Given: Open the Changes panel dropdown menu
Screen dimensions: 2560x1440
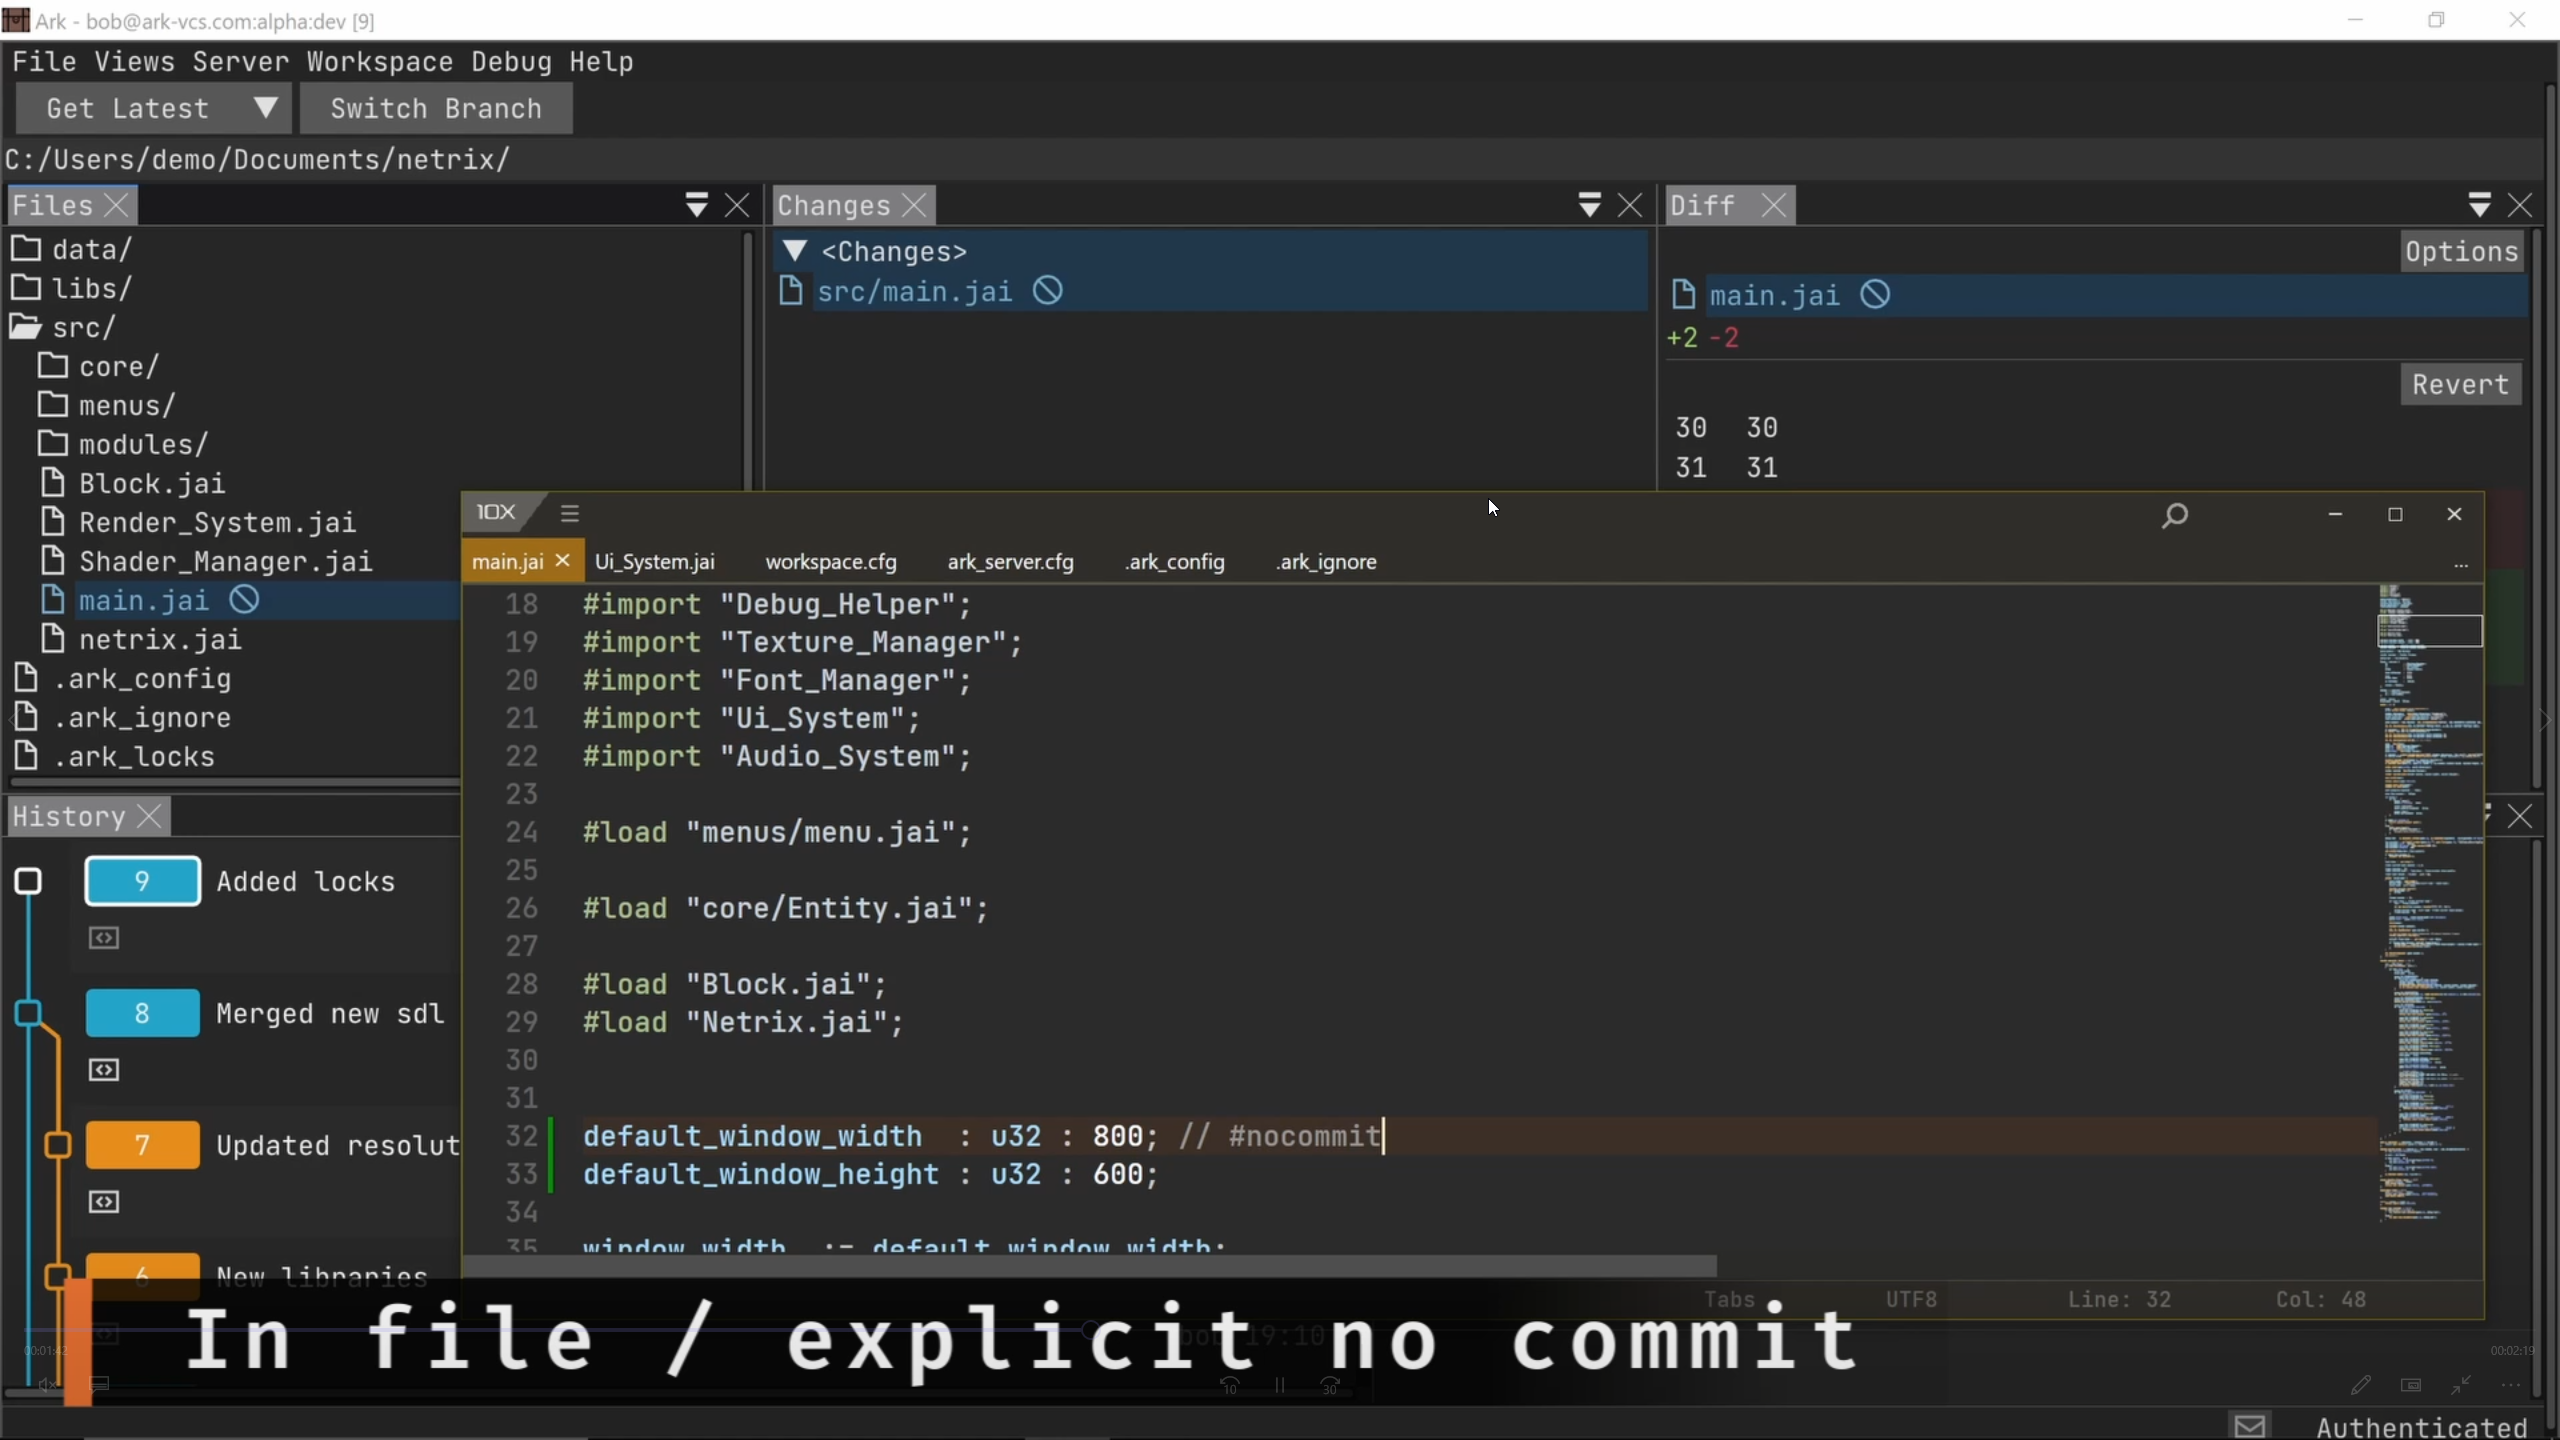Looking at the screenshot, I should (1589, 205).
